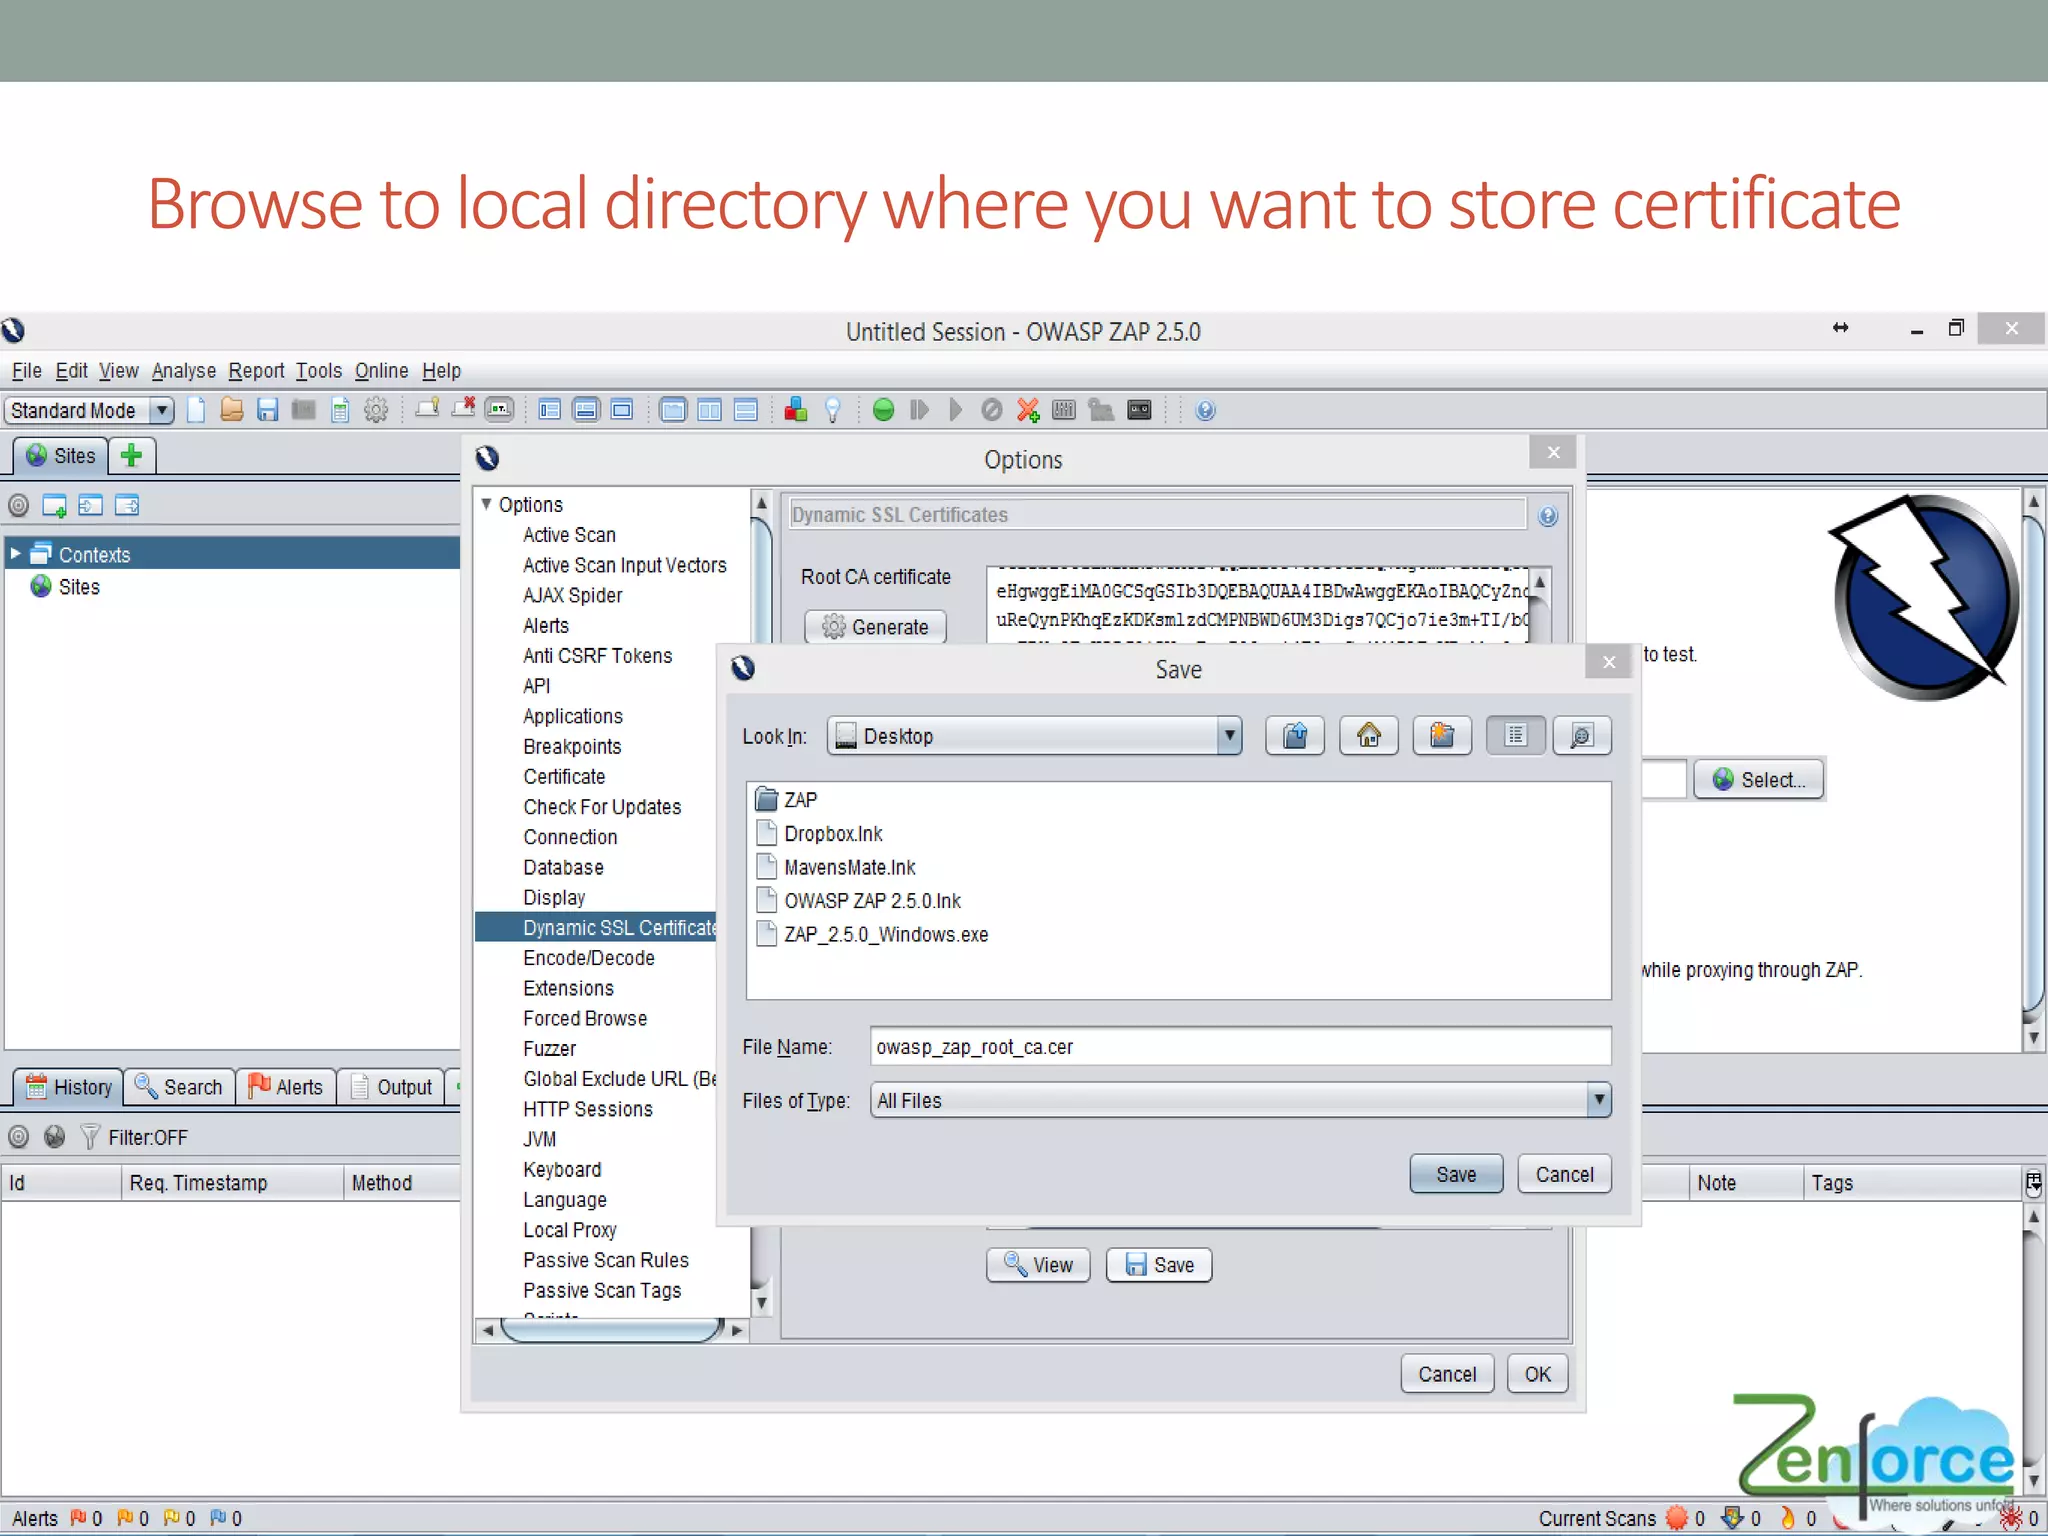Click the Home folder icon in the Save dialog
The width and height of the screenshot is (2048, 1536).
(x=1369, y=736)
